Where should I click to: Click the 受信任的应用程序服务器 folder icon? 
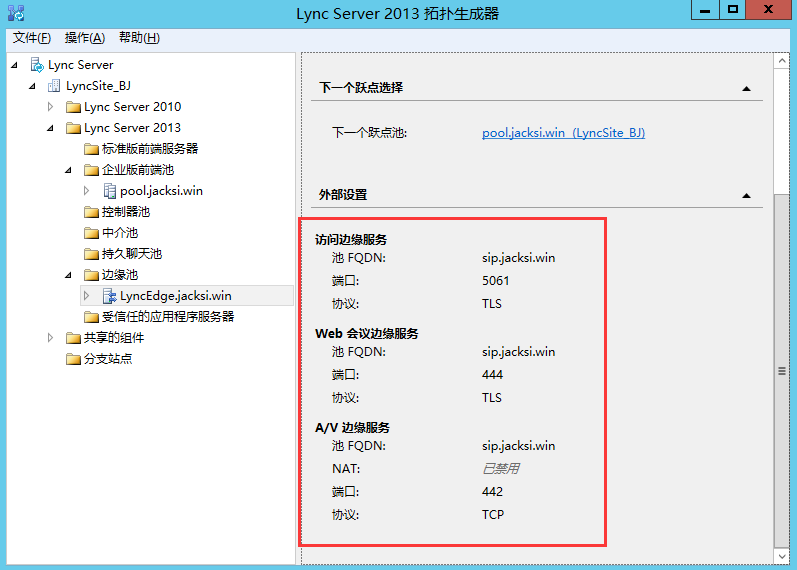coord(91,317)
